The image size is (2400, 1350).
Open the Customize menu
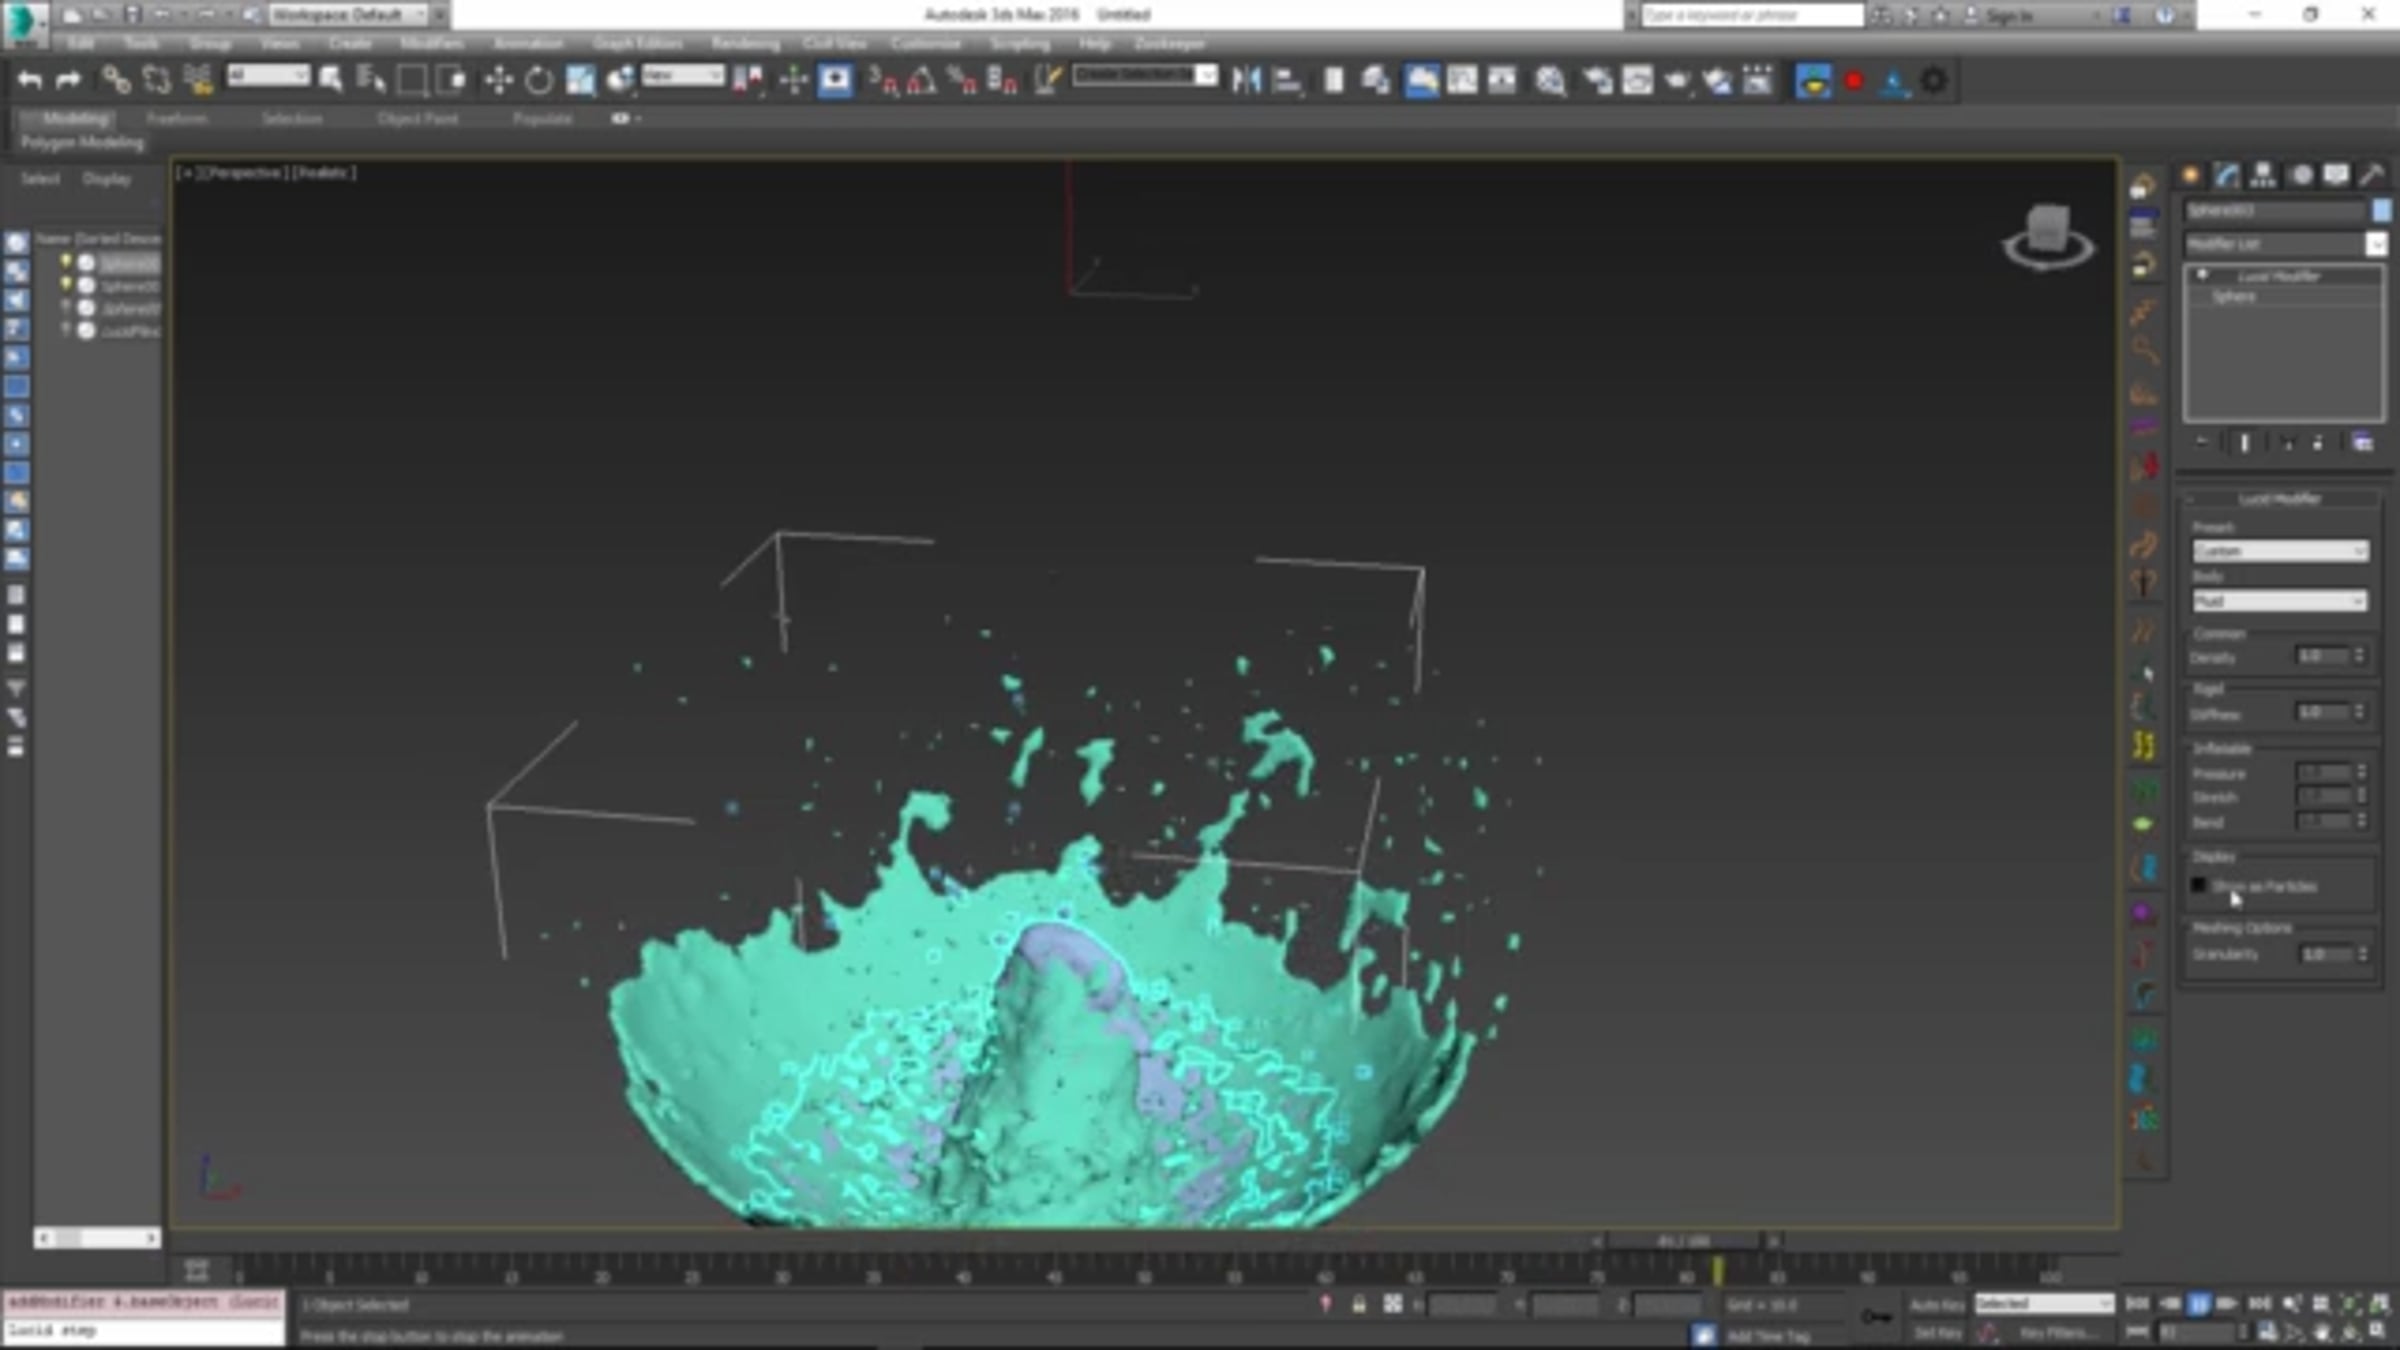925,43
